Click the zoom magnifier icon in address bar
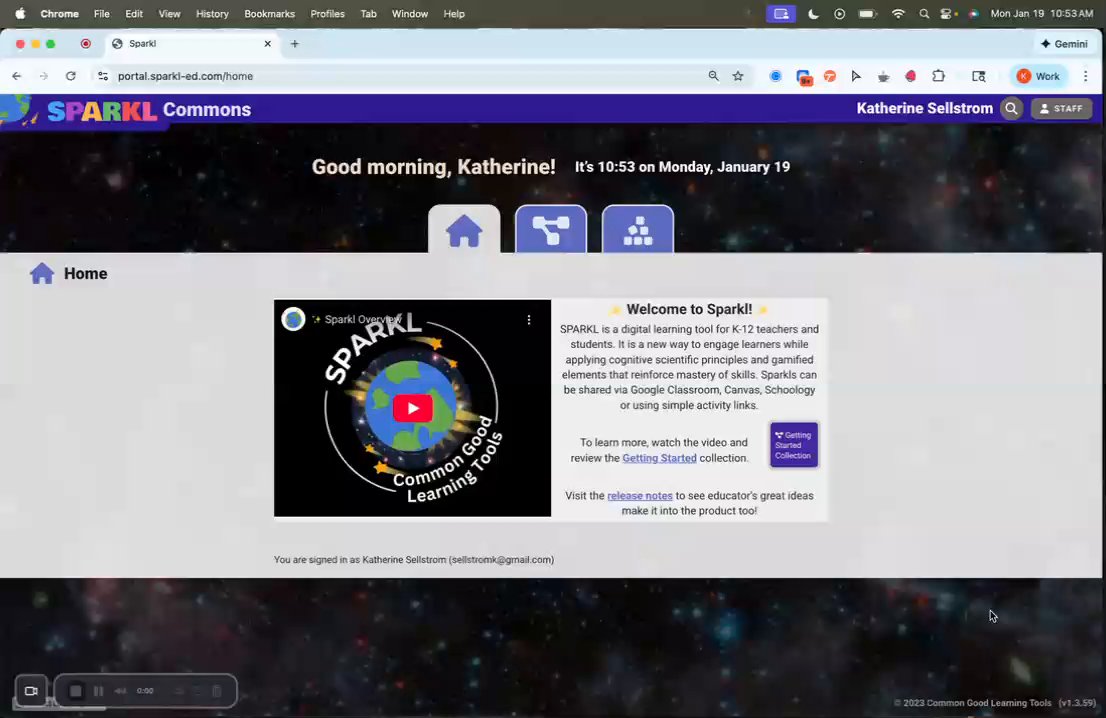 coord(713,76)
